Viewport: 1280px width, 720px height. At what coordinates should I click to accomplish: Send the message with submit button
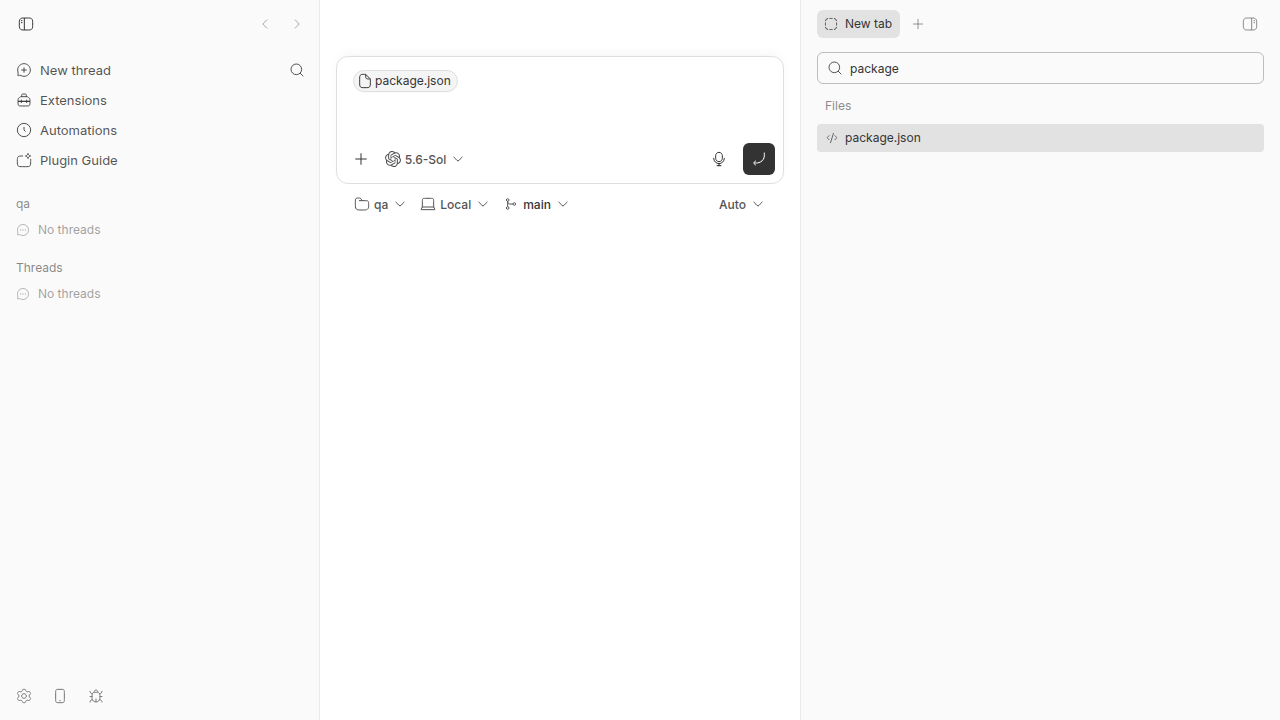[x=759, y=159]
